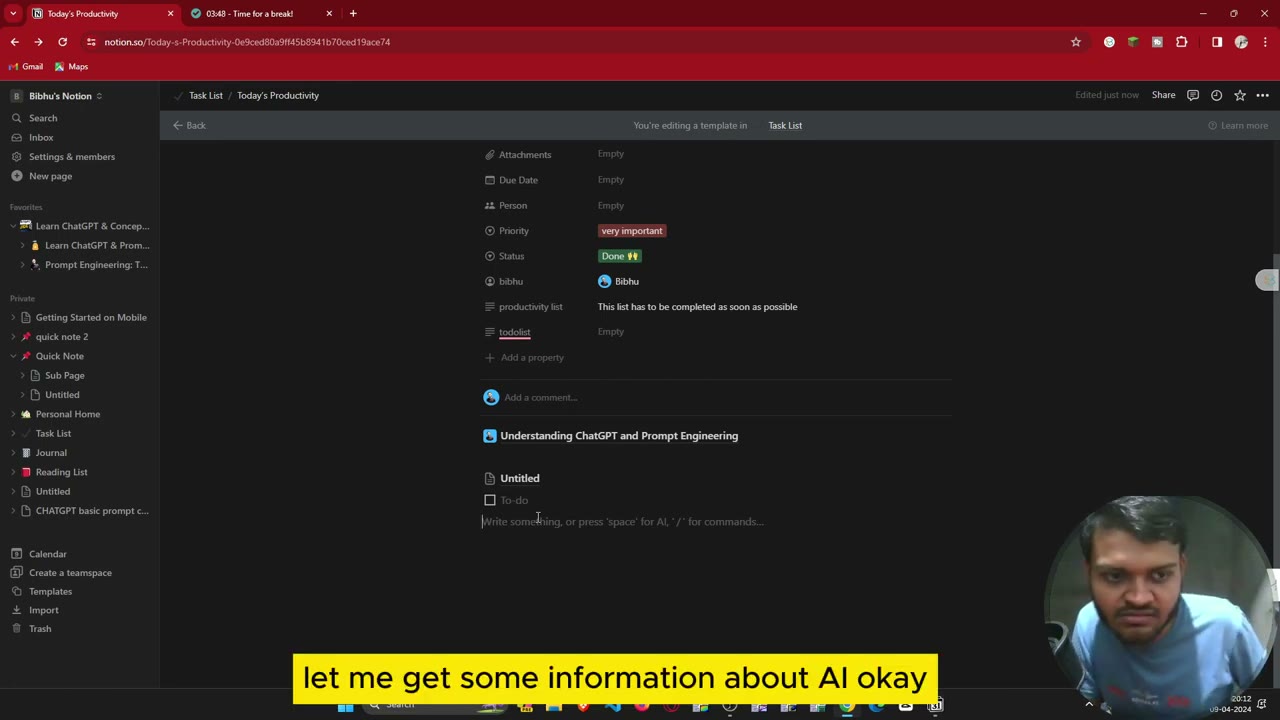
Task: Open the three-dot page menu
Action: tap(1263, 95)
